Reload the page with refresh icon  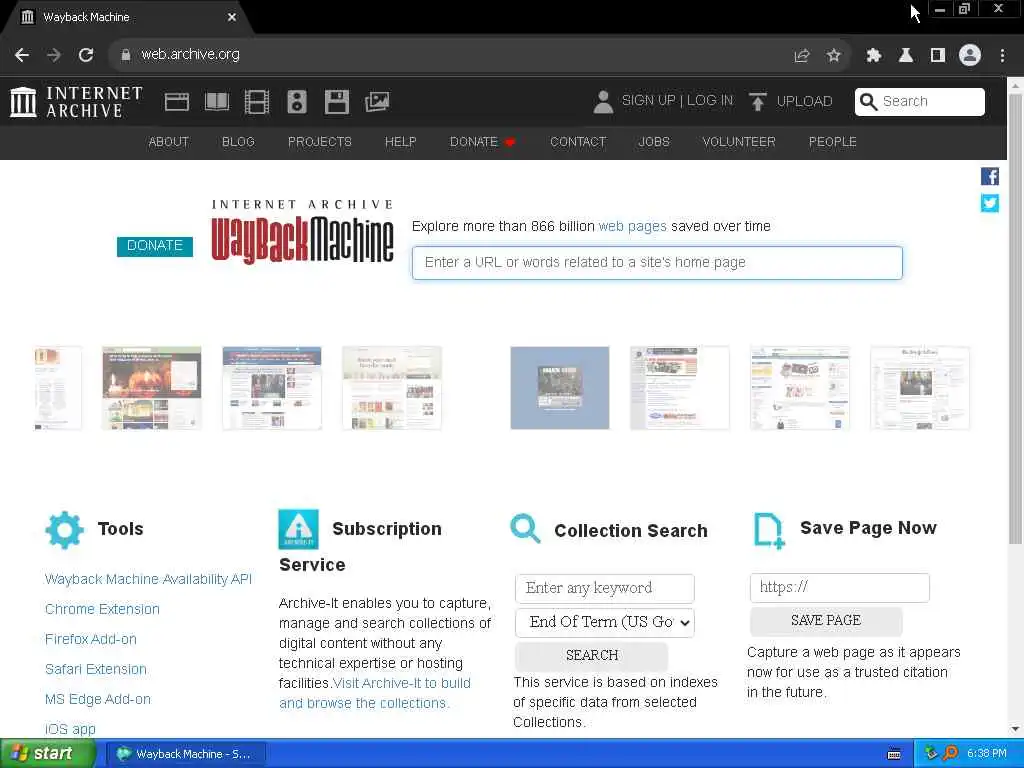click(86, 55)
